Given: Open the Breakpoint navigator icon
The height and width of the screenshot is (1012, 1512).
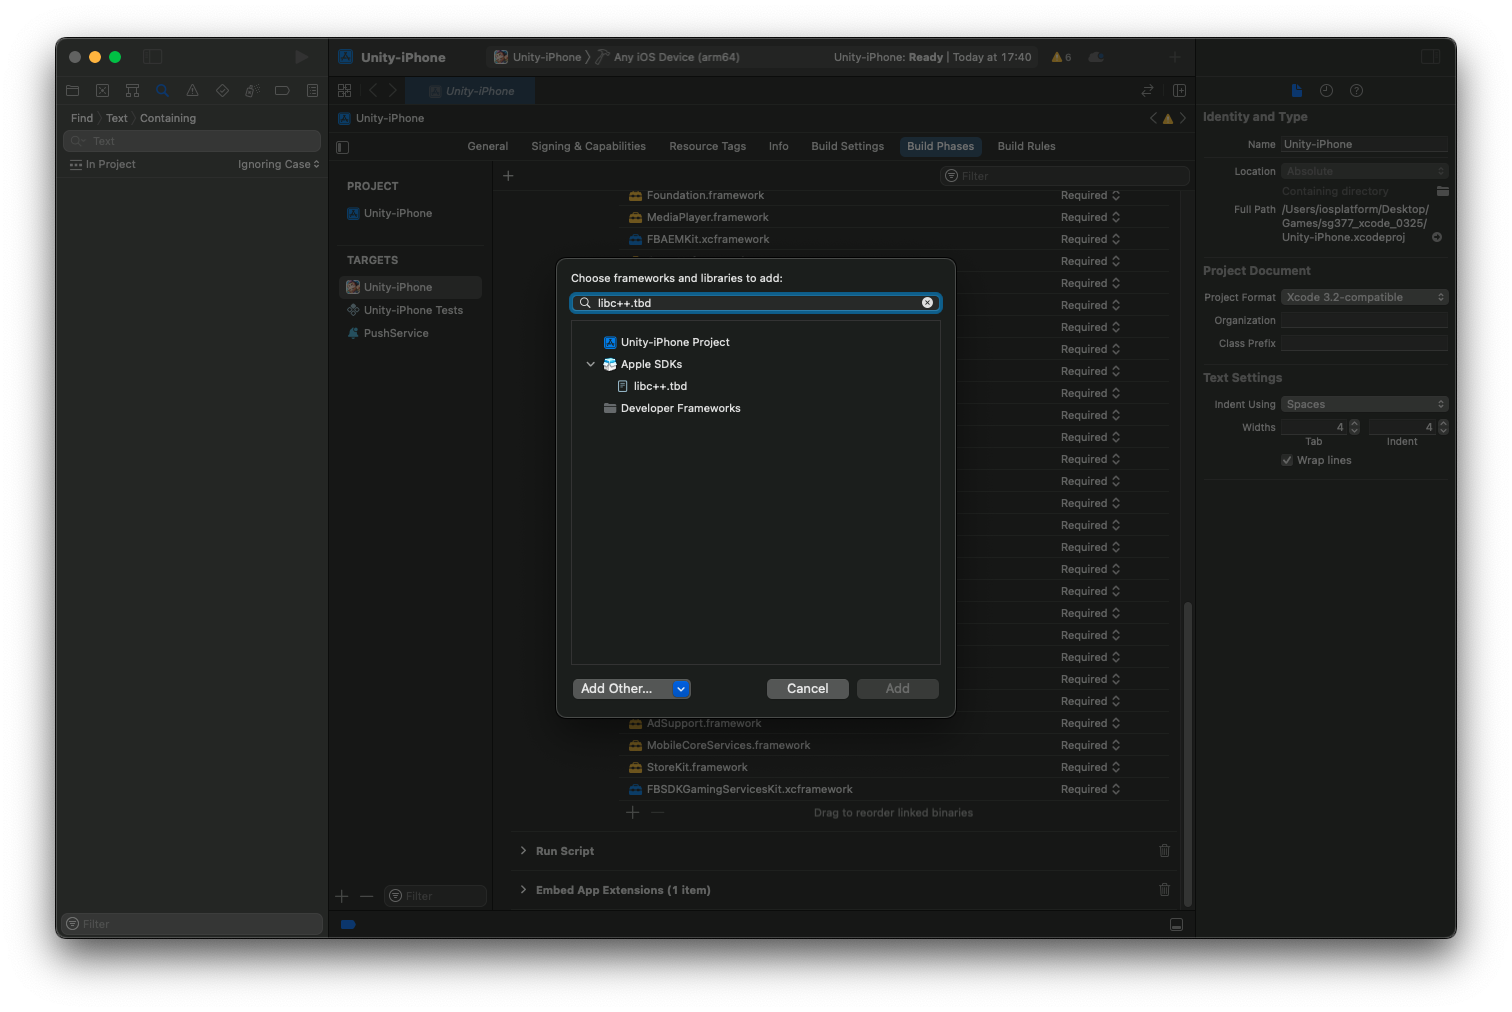Looking at the screenshot, I should pos(282,90).
